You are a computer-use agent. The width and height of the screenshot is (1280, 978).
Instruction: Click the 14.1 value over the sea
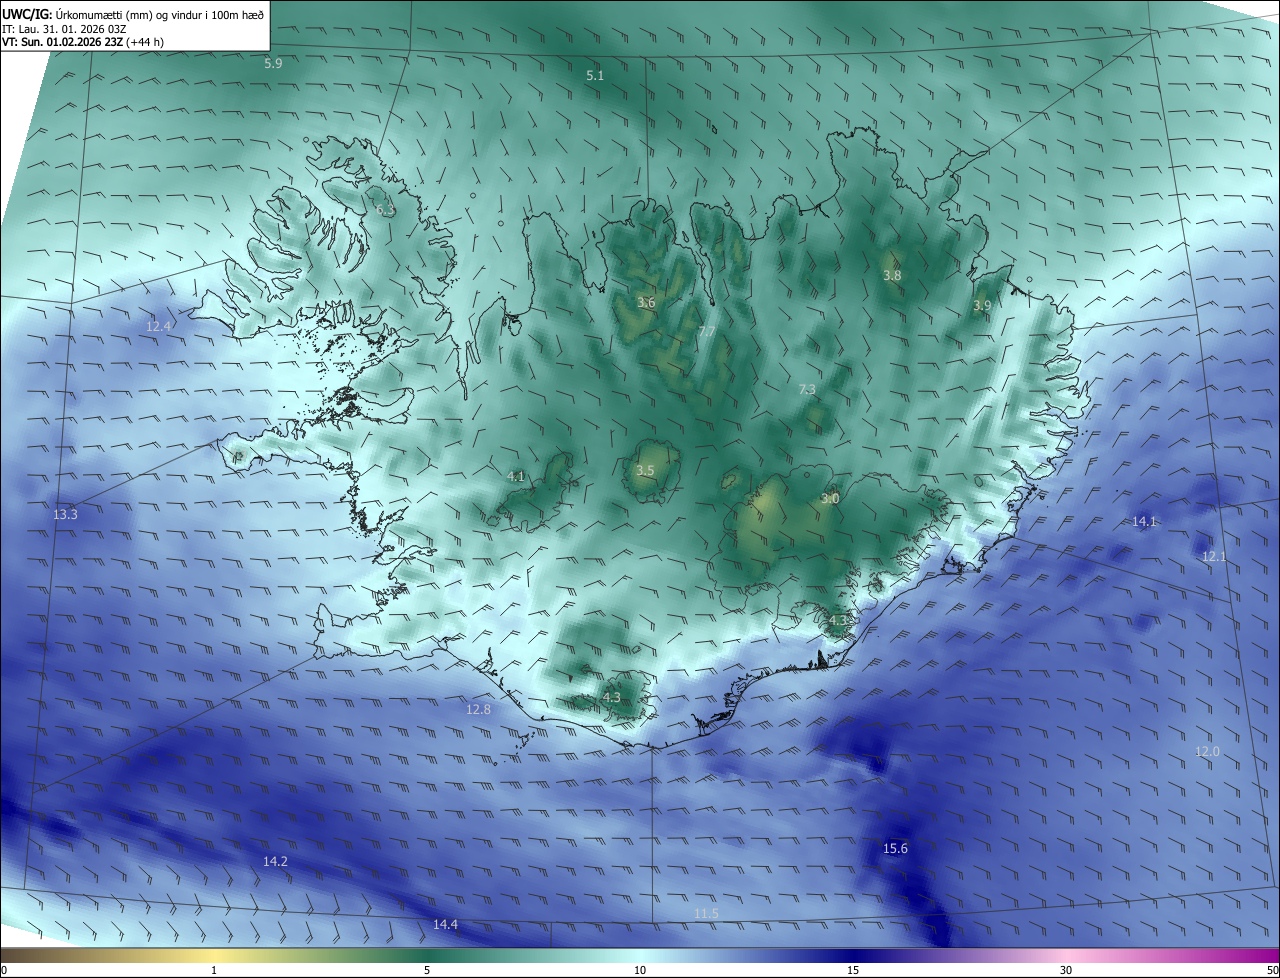point(1144,522)
